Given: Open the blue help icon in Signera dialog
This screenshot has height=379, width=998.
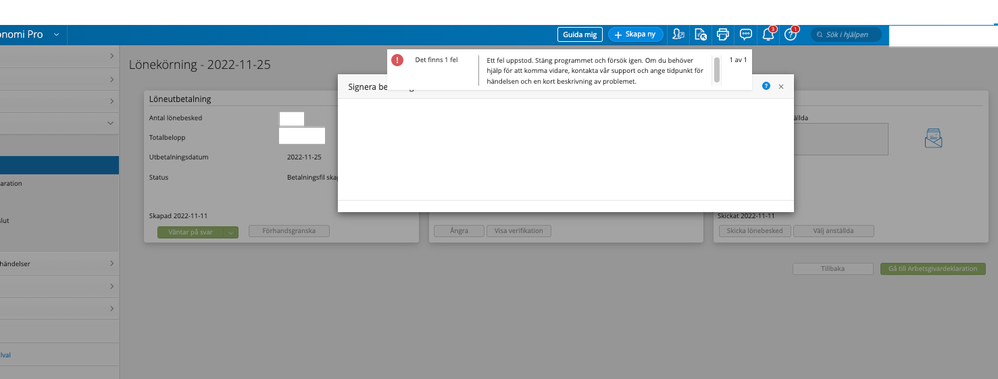Looking at the screenshot, I should point(766,86).
